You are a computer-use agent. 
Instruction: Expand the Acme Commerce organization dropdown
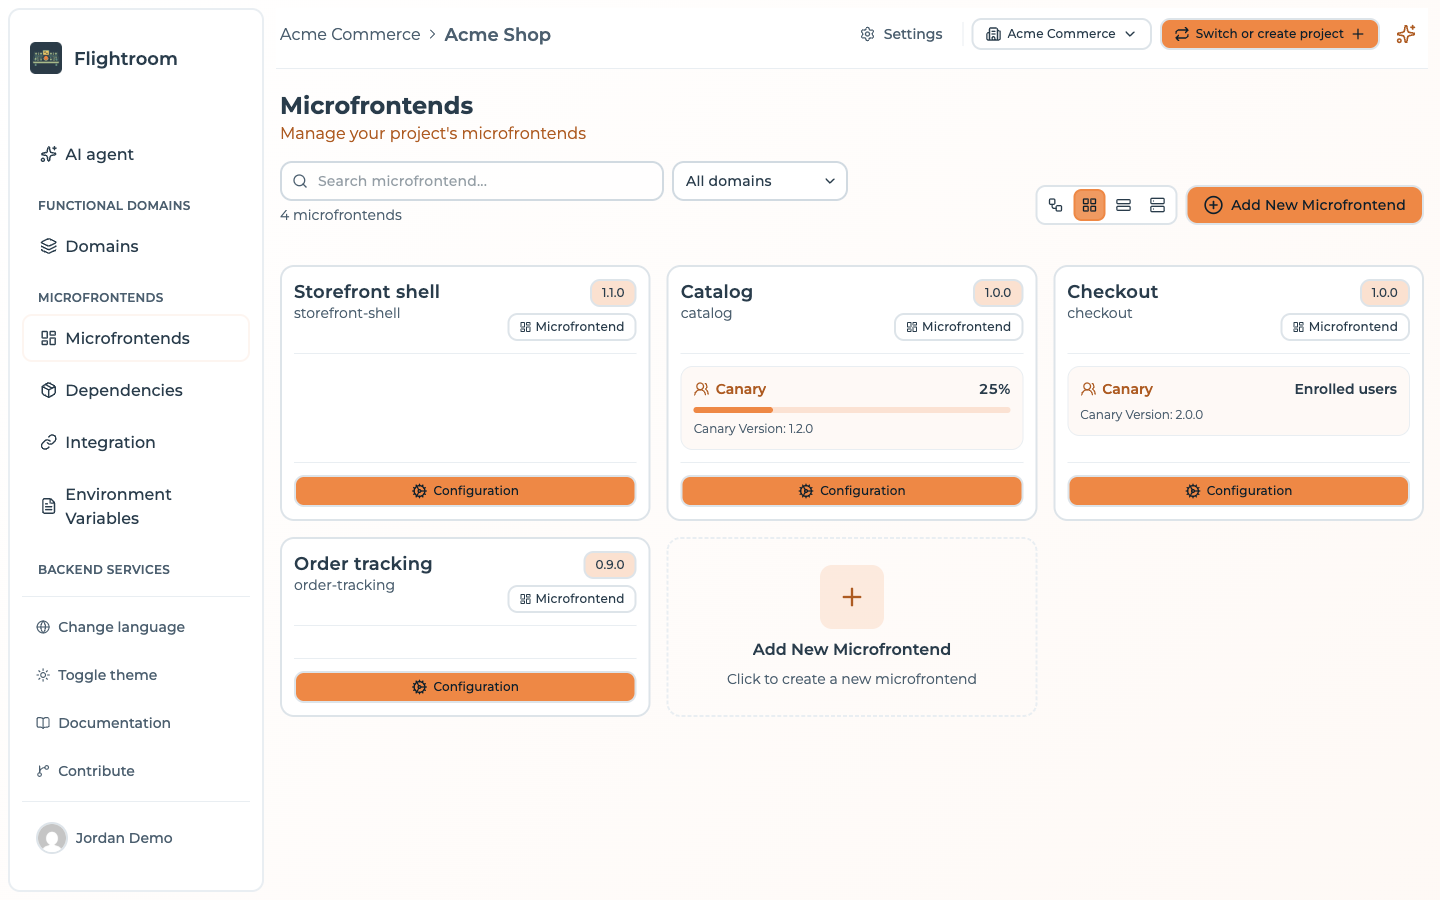click(1062, 34)
